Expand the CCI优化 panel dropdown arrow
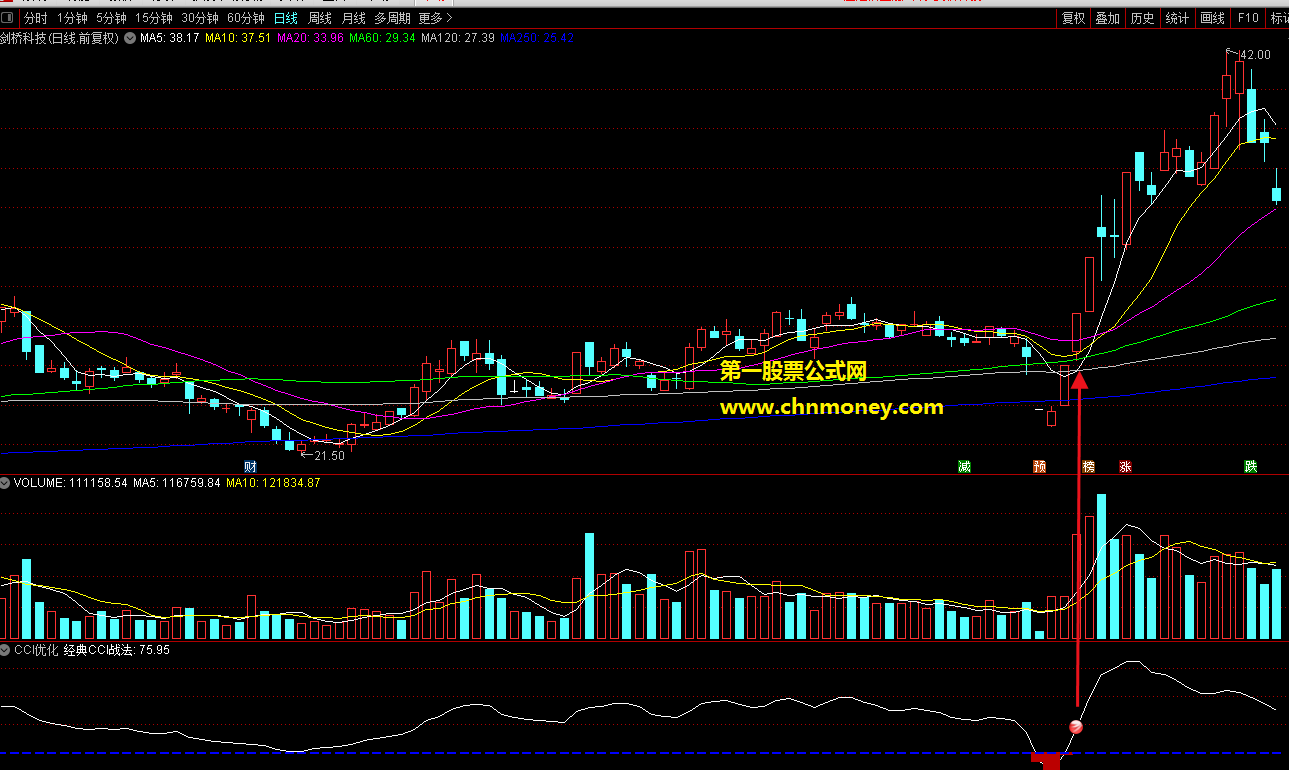This screenshot has width=1289, height=770. [6, 650]
